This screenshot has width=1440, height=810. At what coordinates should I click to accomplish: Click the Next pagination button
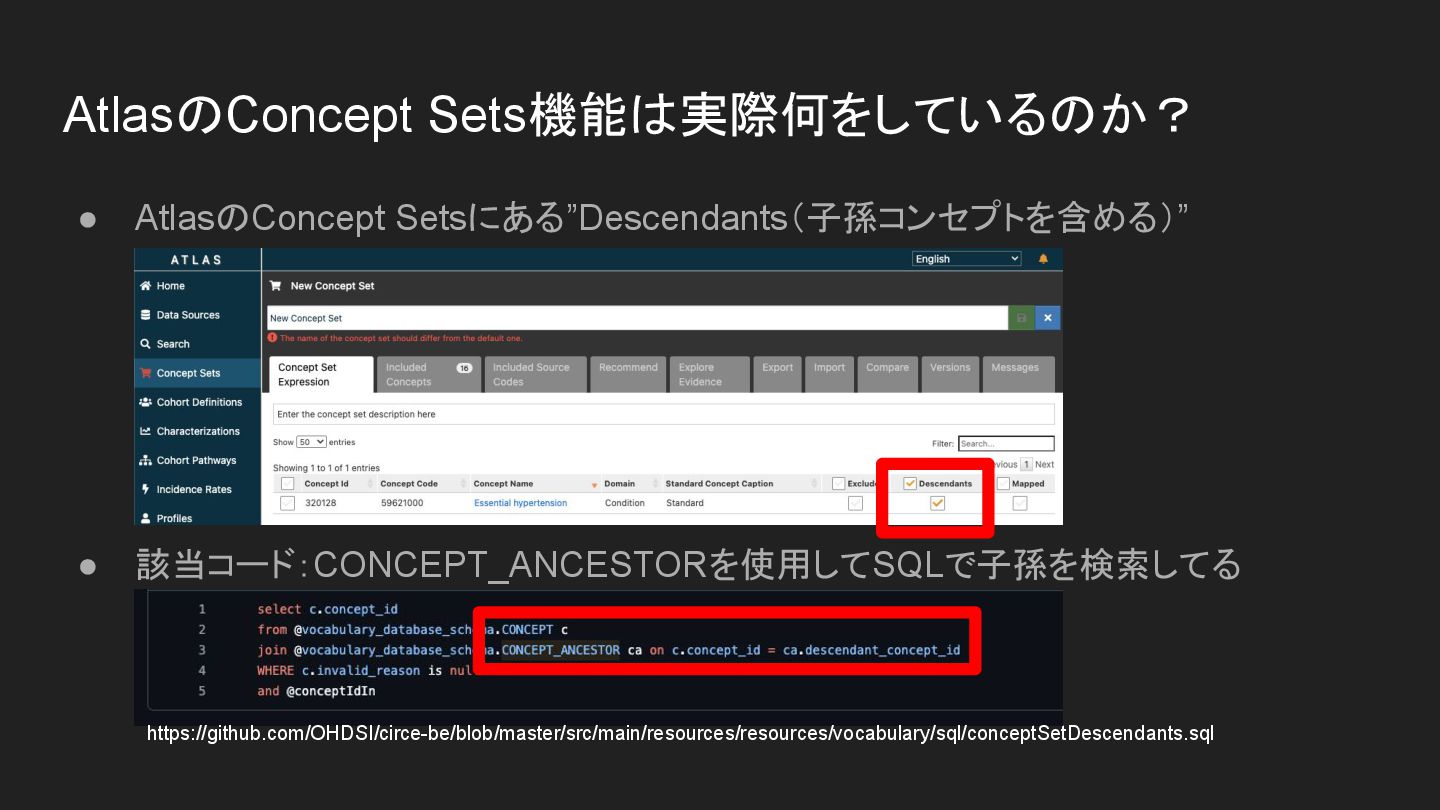coord(1044,465)
